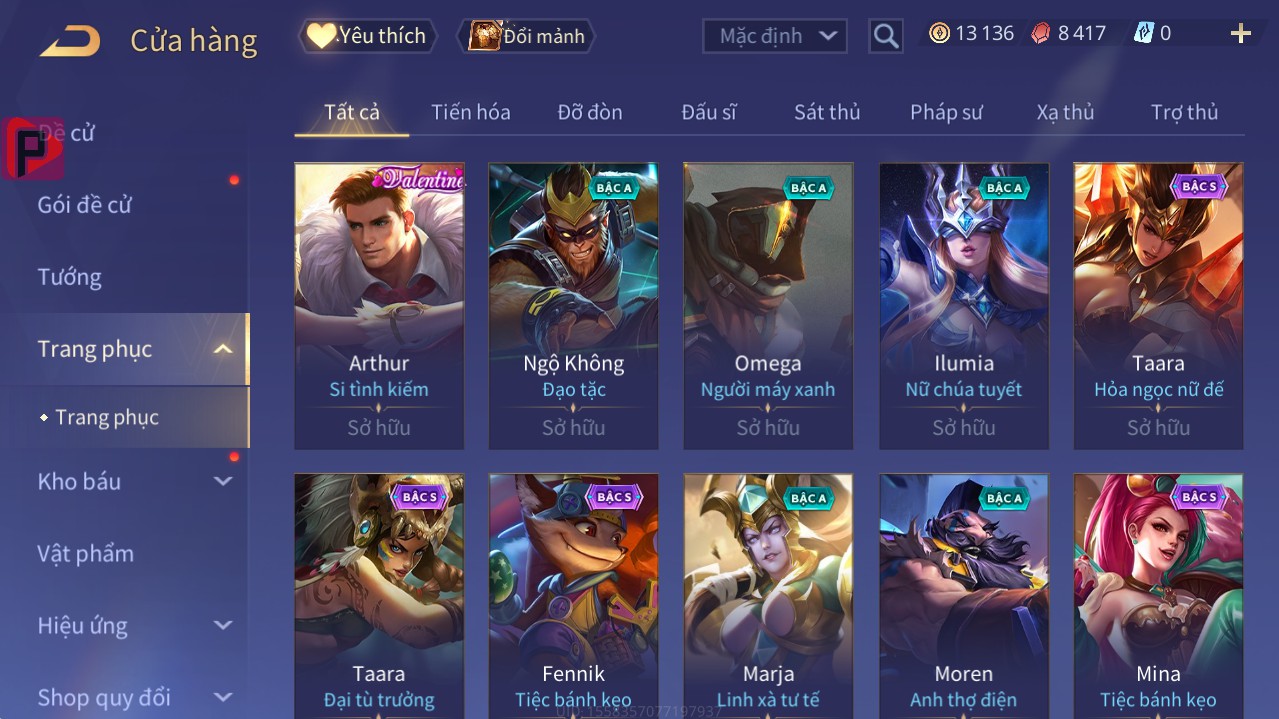Expand Shop quy đổi section
Image resolution: width=1279 pixels, height=719 pixels.
[x=223, y=697]
